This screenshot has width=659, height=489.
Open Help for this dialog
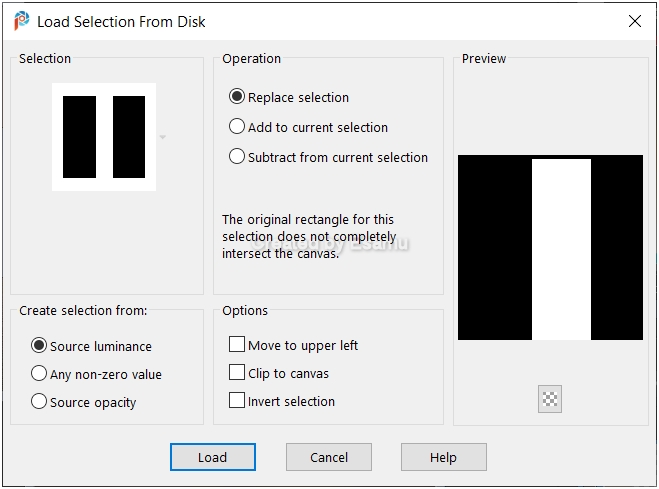444,457
